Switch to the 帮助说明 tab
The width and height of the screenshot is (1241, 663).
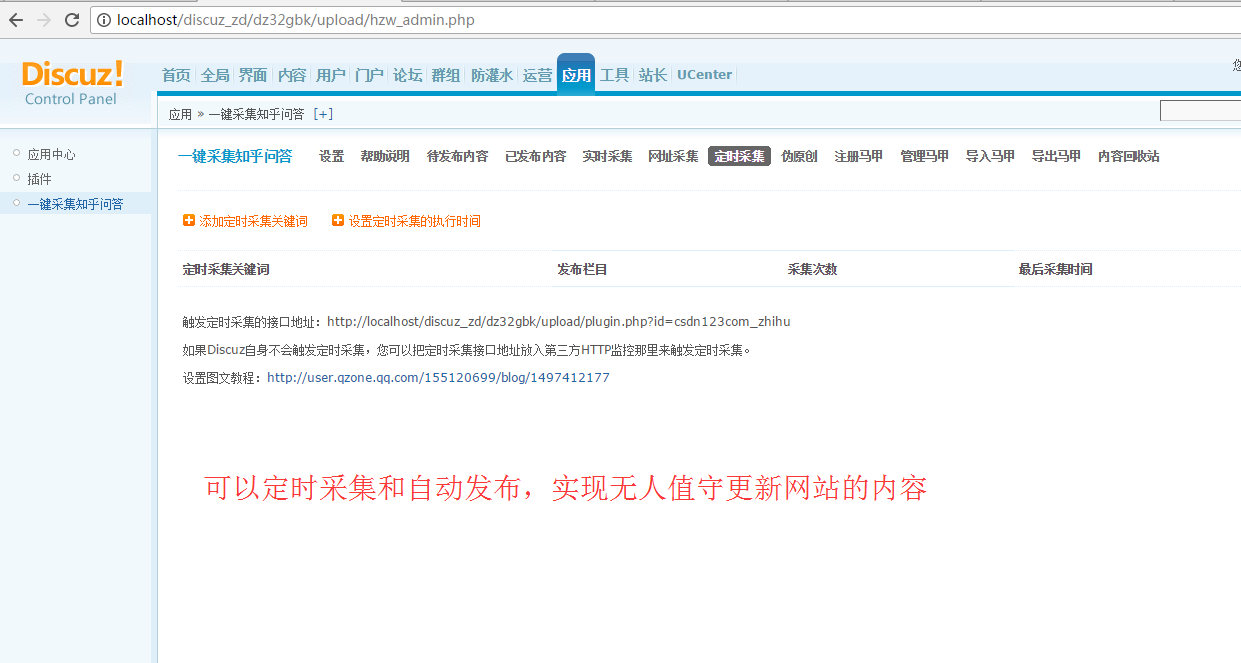coord(385,156)
